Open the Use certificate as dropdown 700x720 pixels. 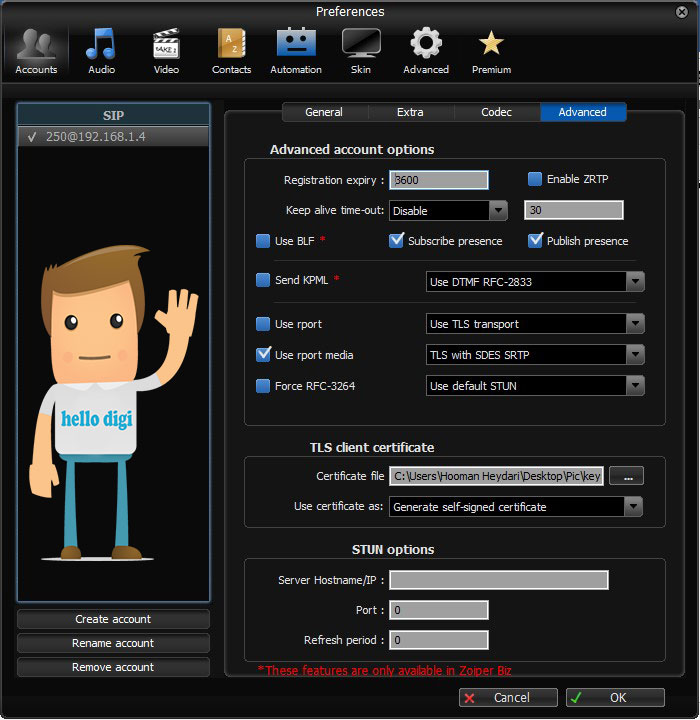tap(516, 506)
